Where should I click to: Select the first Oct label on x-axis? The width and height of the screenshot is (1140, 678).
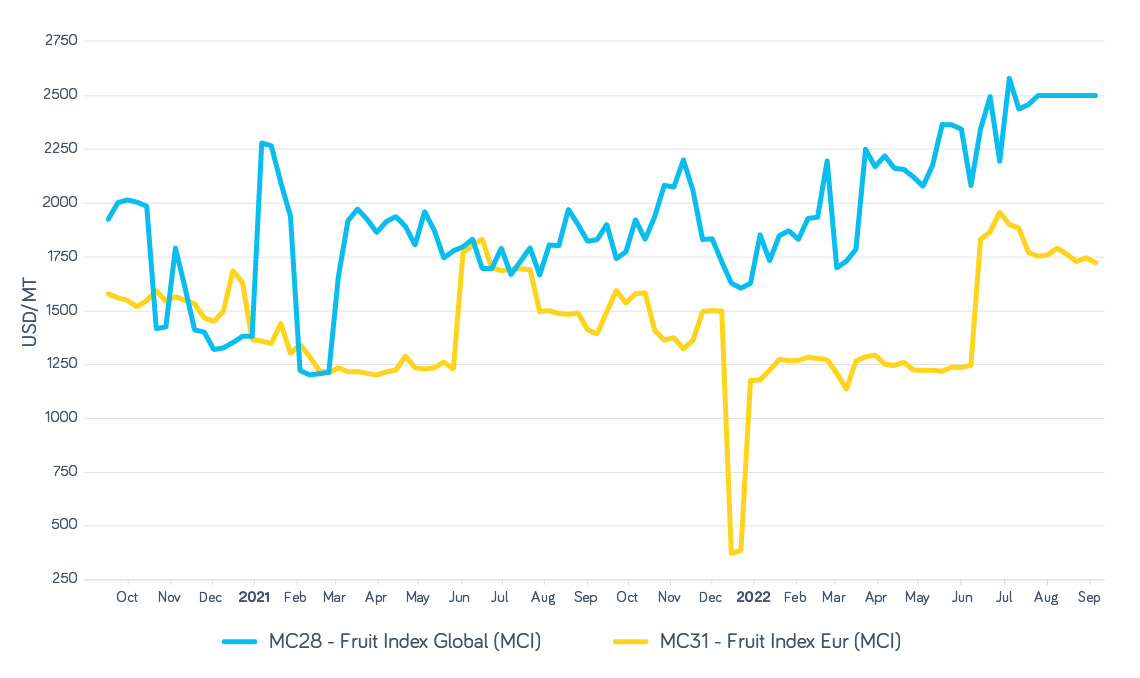point(127,598)
